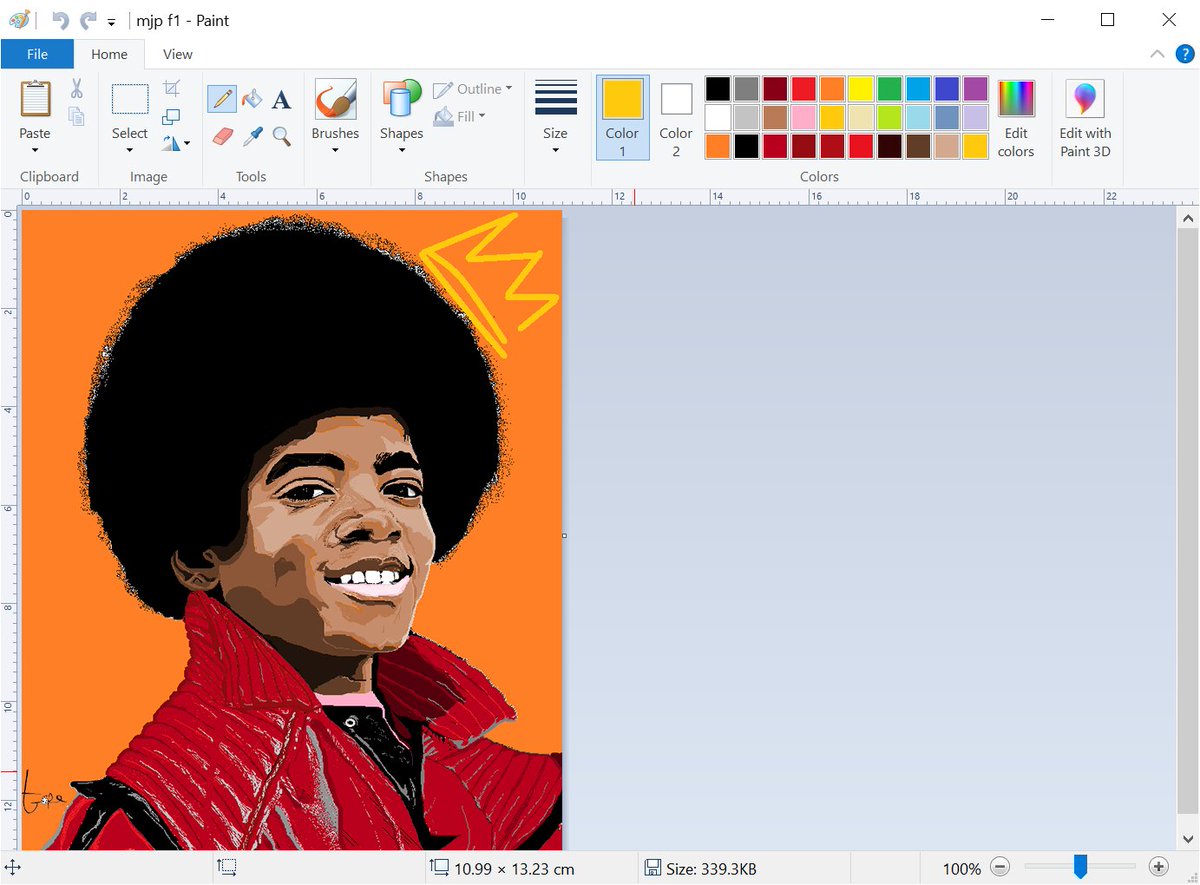Select the Fill with color bucket tool
1200x885 pixels.
(252, 99)
